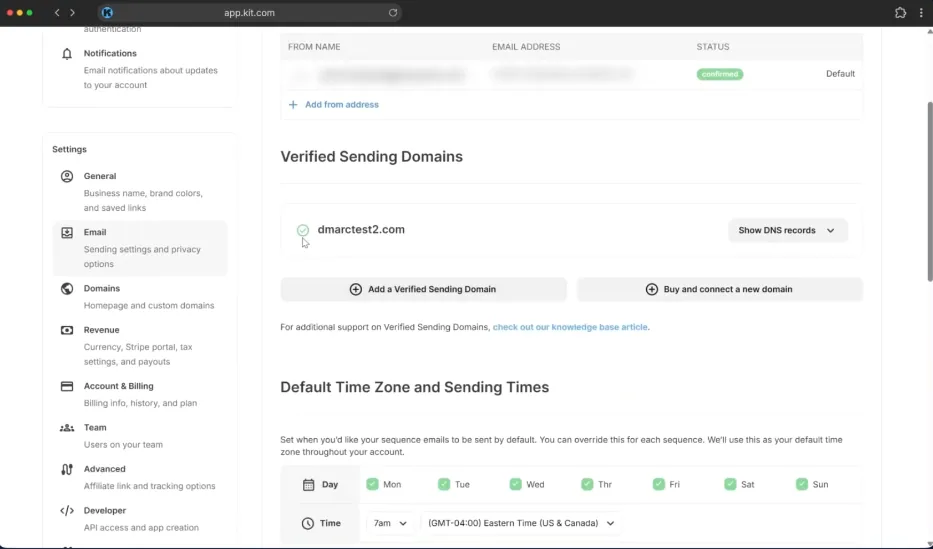Click the Developer code brackets icon
Image resolution: width=933 pixels, height=549 pixels.
pos(67,510)
